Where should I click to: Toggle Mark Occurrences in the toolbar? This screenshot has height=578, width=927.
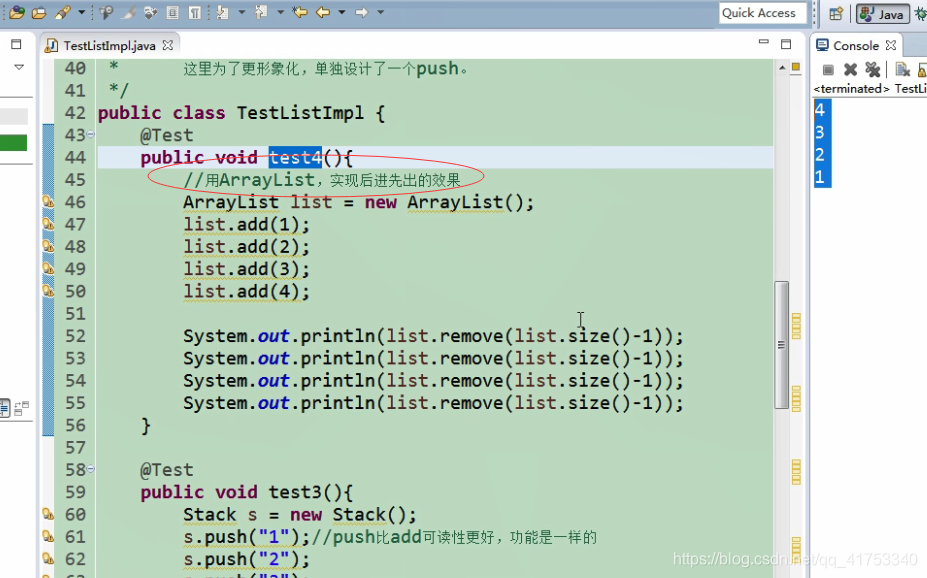(x=128, y=12)
